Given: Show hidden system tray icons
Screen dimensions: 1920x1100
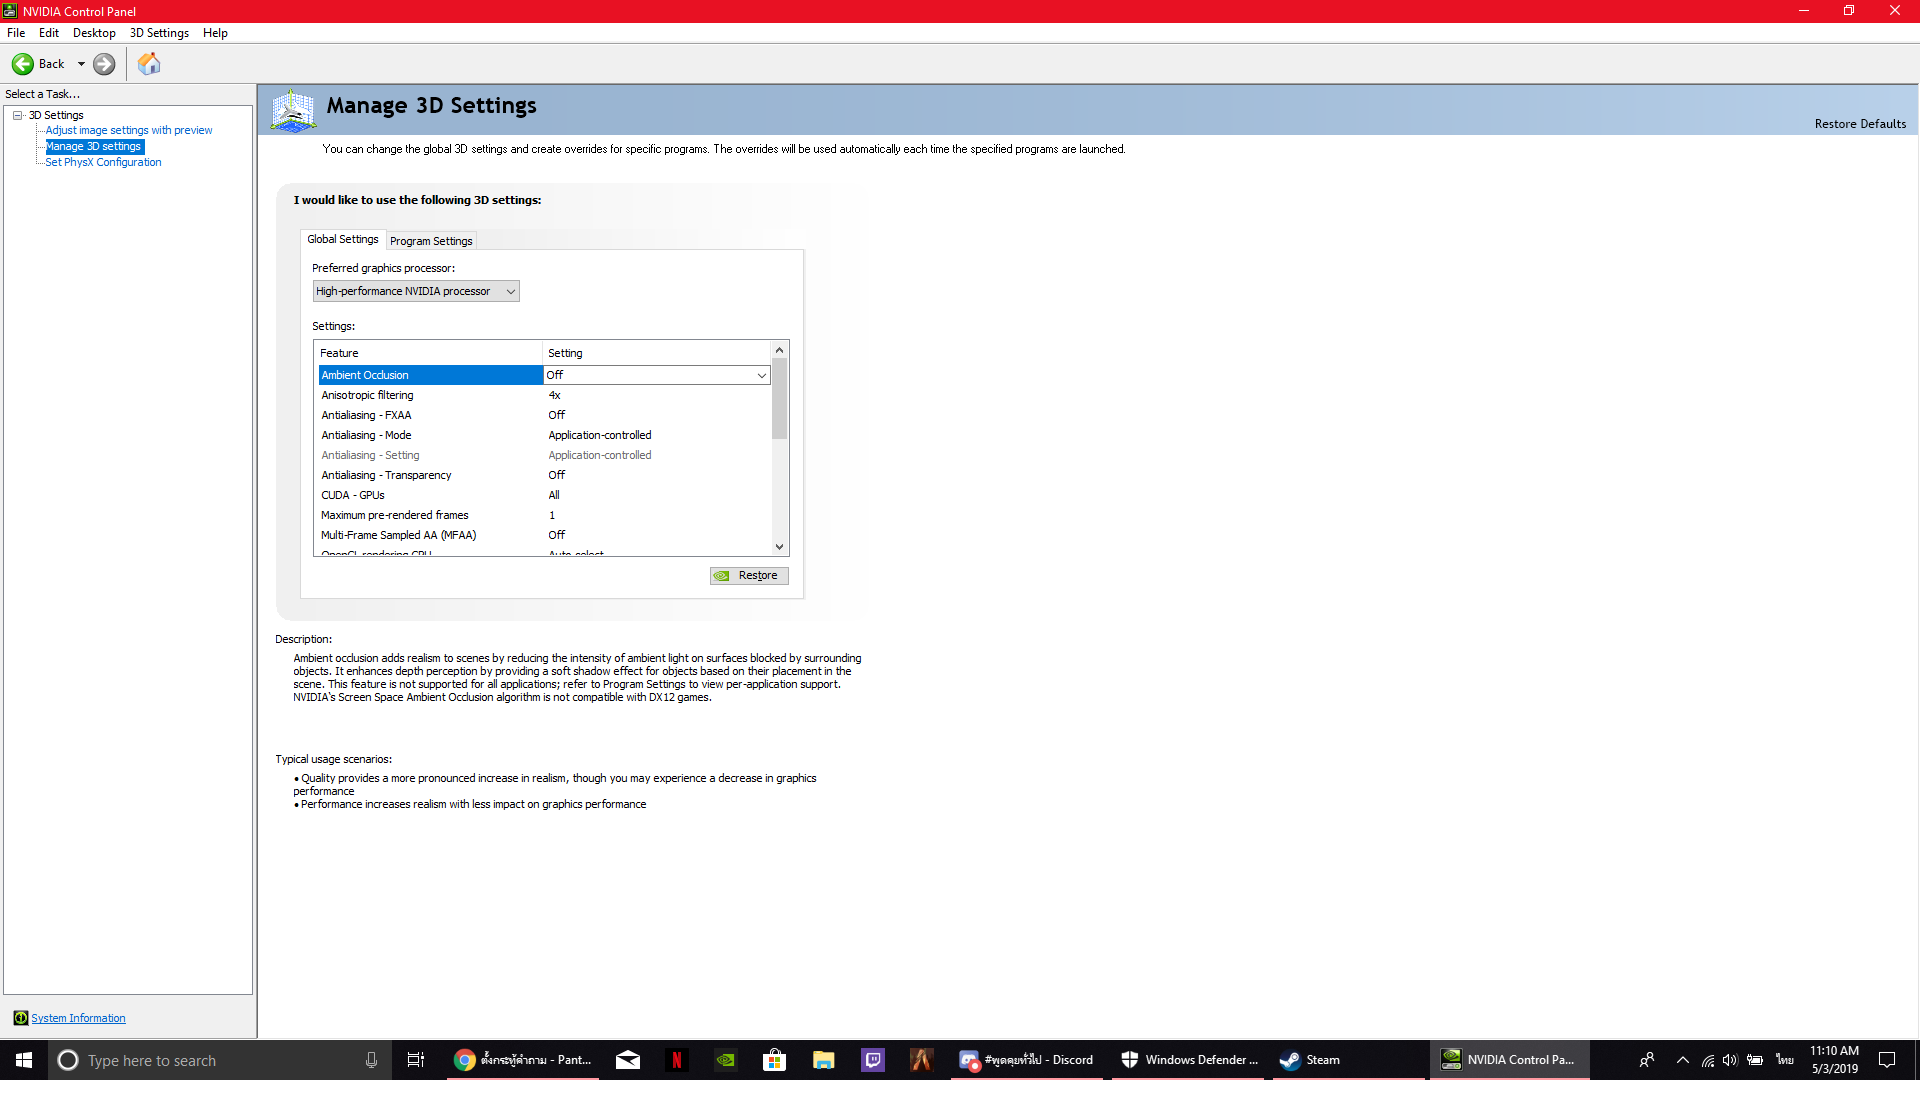Looking at the screenshot, I should (x=1683, y=1060).
